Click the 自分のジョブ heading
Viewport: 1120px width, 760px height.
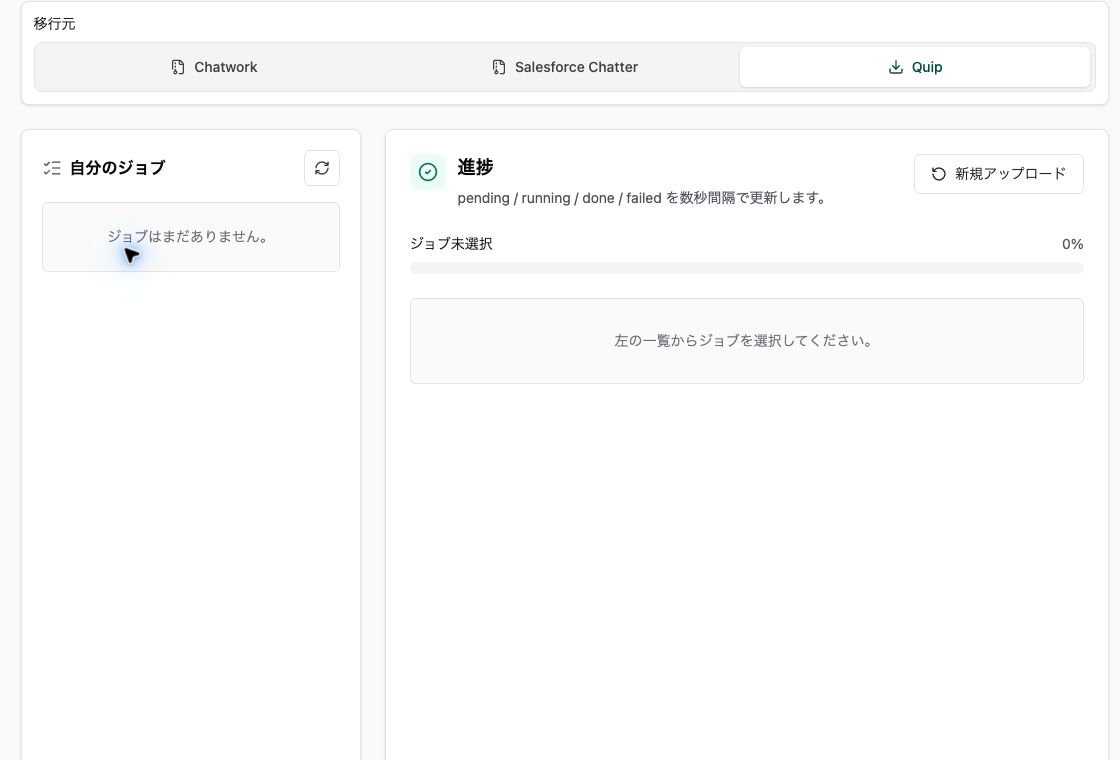117,168
